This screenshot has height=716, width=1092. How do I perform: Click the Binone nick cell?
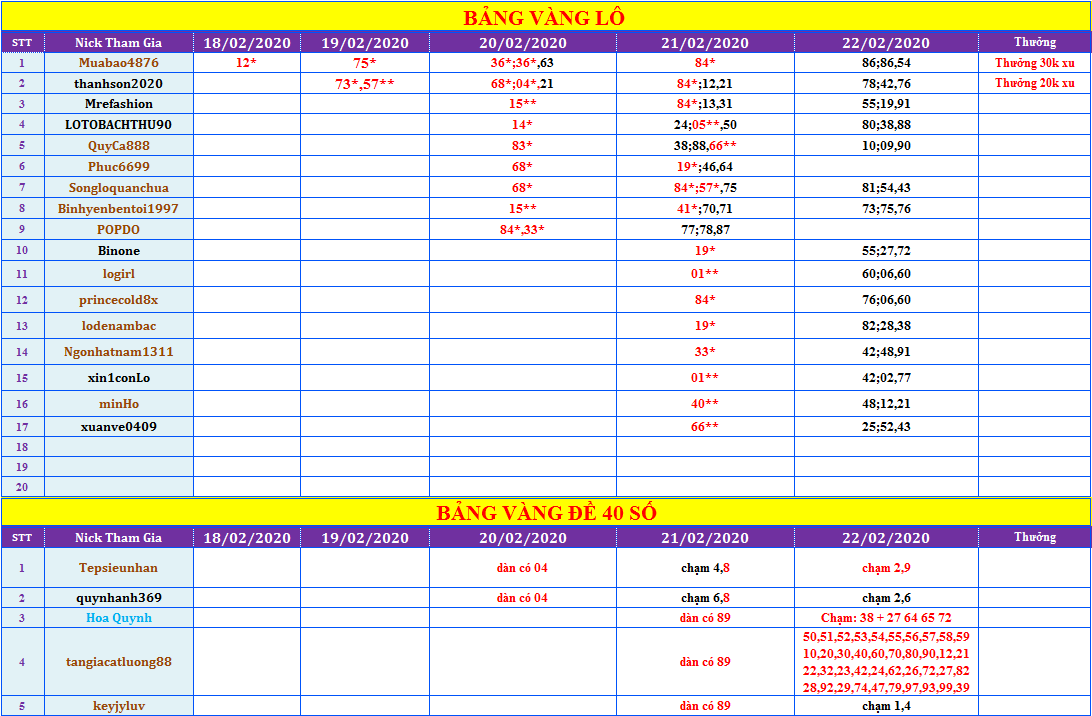(118, 251)
